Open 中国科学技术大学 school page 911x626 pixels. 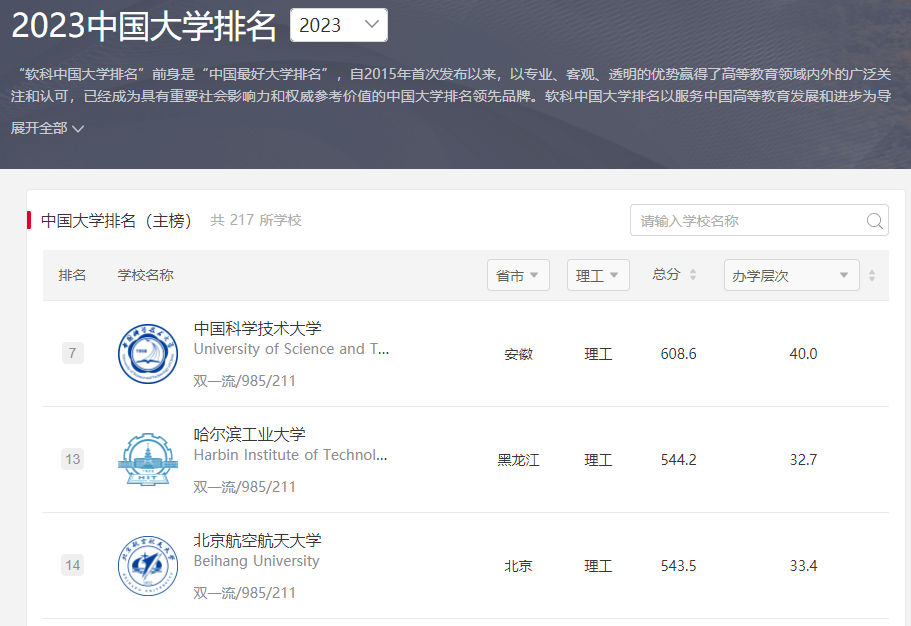coord(257,328)
